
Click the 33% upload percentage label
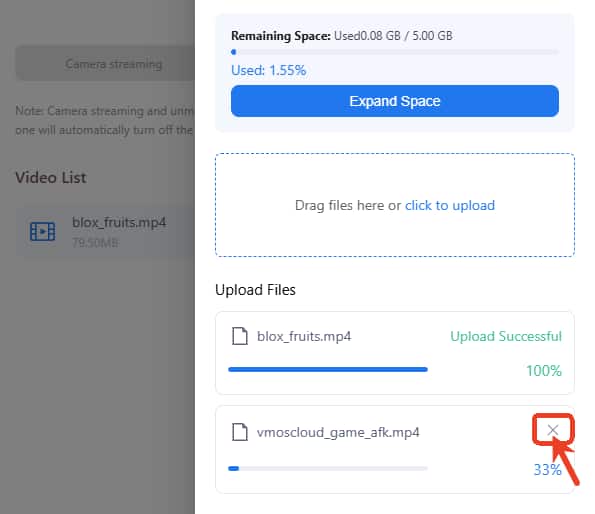(548, 470)
